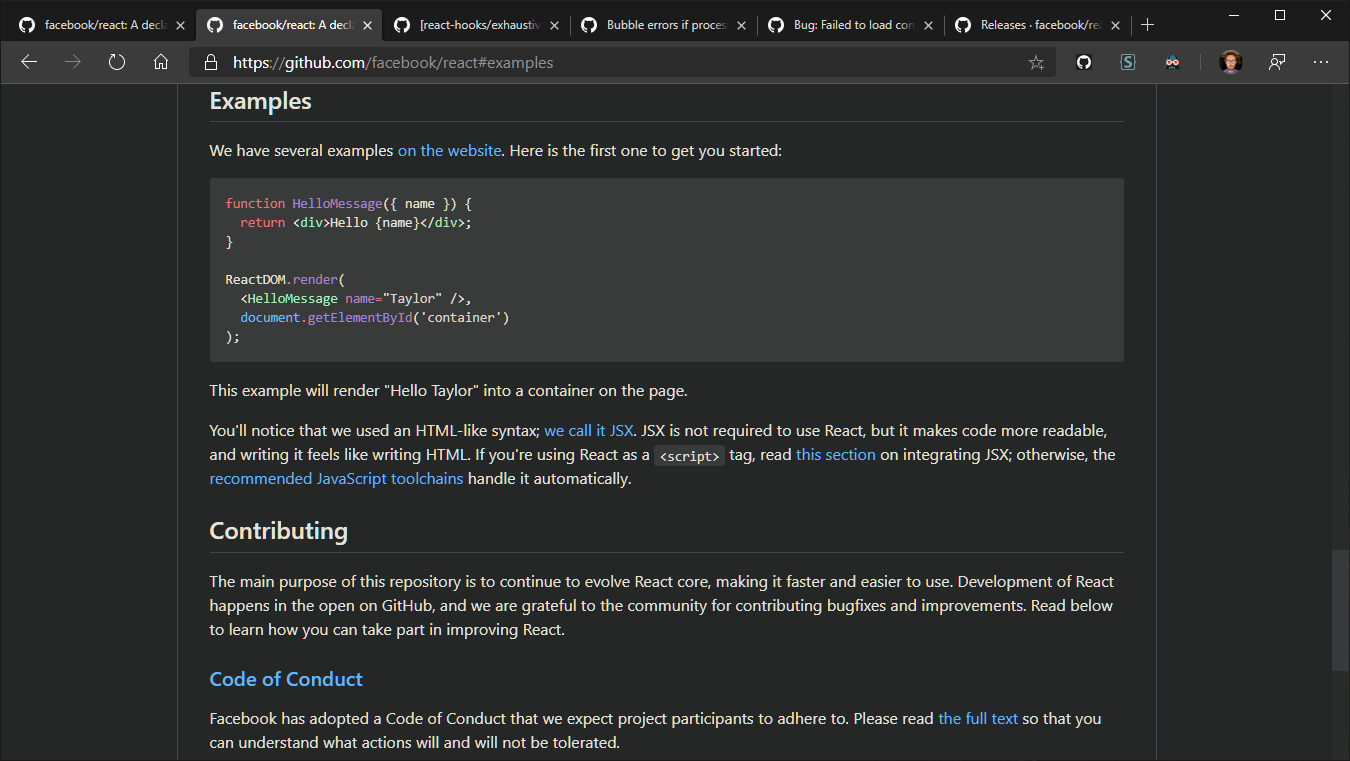
Task: Switch to the Bug: Failed to load tab
Action: 845,25
